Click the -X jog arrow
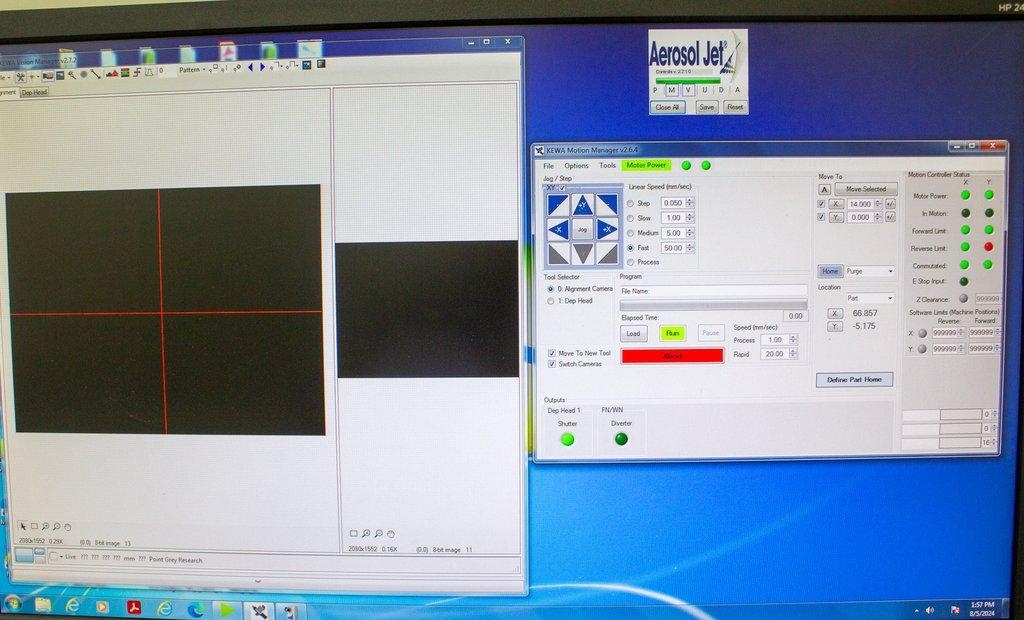The width and height of the screenshot is (1024, 620). coord(559,229)
